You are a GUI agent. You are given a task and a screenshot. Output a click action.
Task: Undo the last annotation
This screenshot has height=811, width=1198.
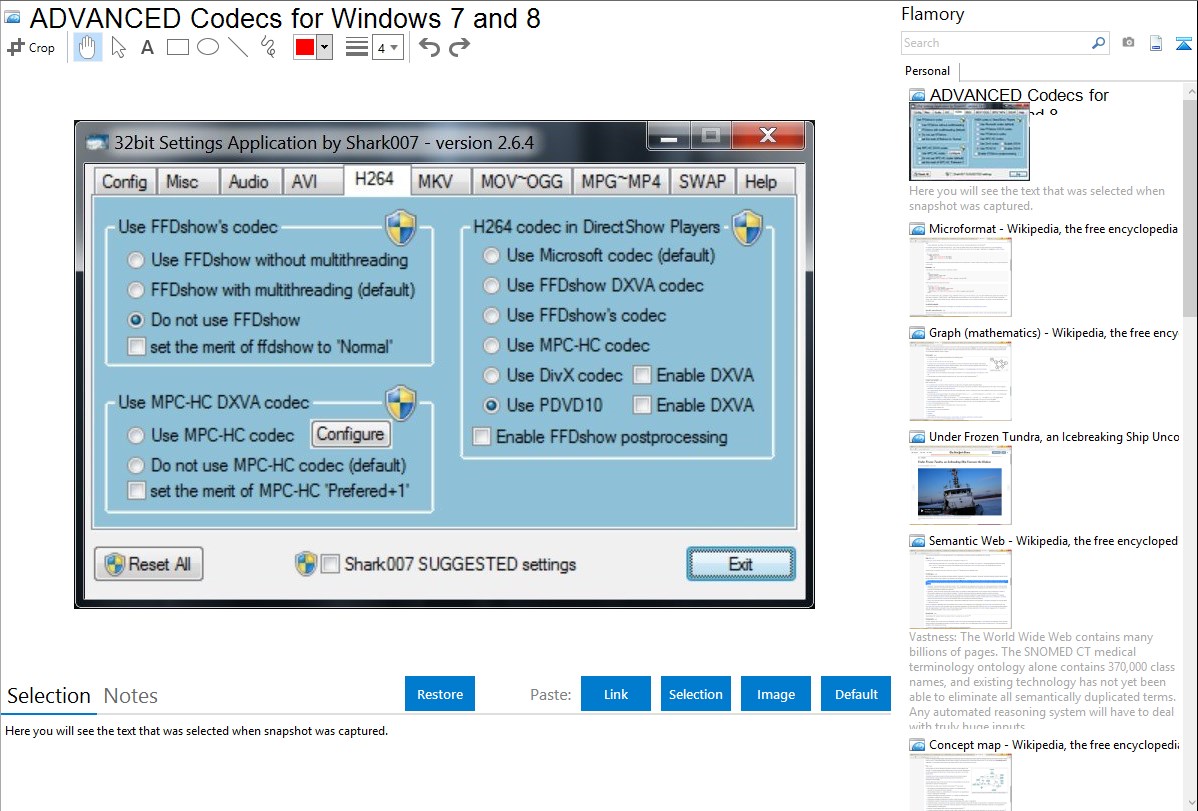pyautogui.click(x=429, y=47)
